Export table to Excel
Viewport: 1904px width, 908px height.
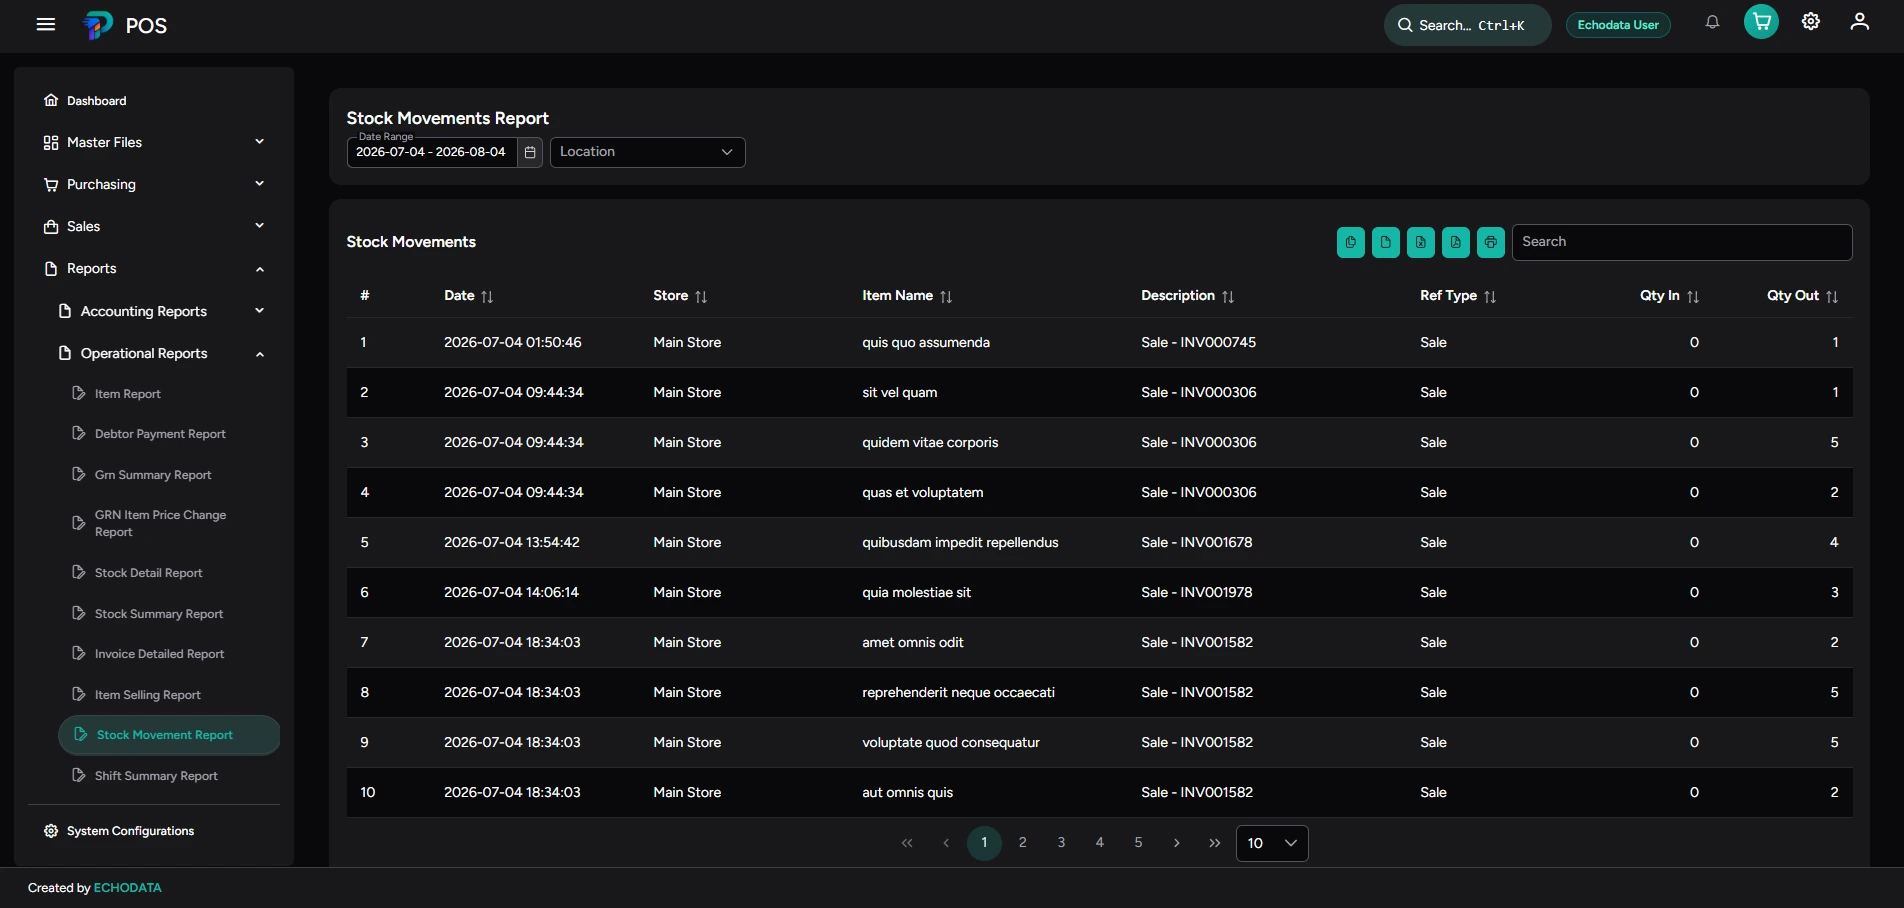click(x=1421, y=242)
